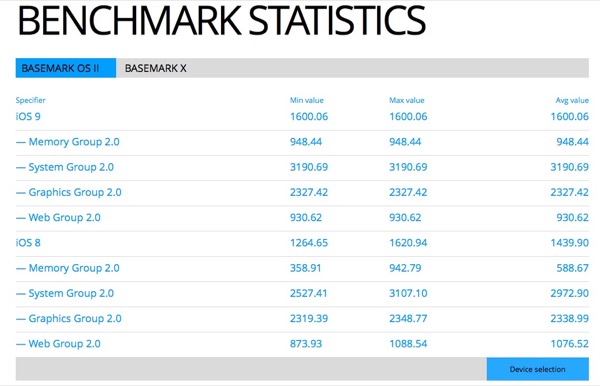Select the iOS 8 row label
The height and width of the screenshot is (386, 600).
click(x=28, y=243)
